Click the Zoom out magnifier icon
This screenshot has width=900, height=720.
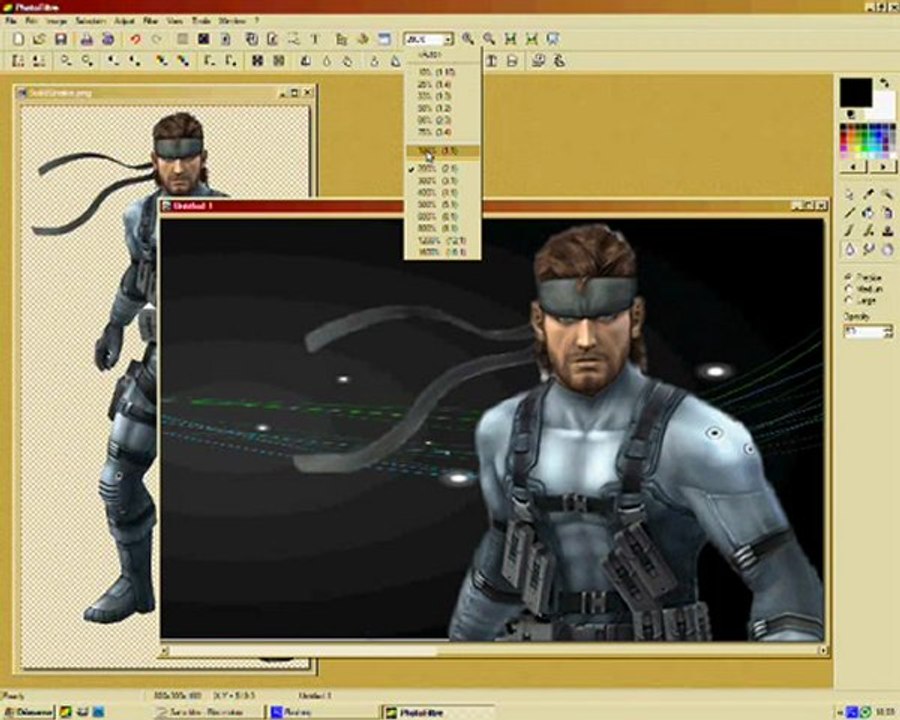click(488, 39)
